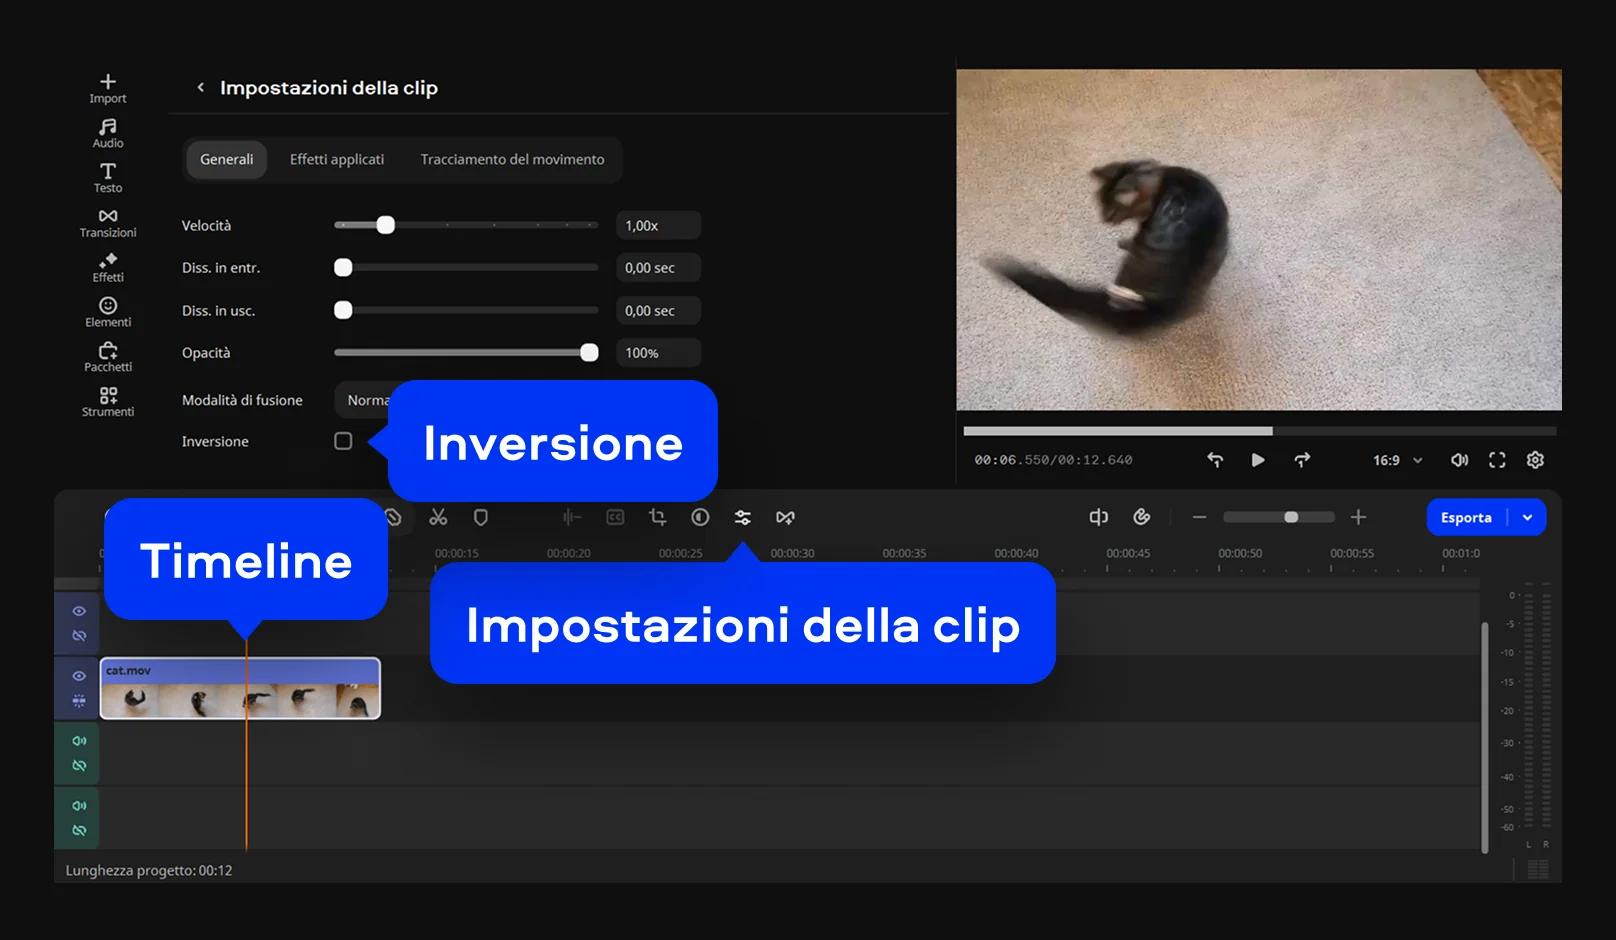The image size is (1616, 940).
Task: Toggle visibility eye on cat.mov track
Action: [79, 676]
